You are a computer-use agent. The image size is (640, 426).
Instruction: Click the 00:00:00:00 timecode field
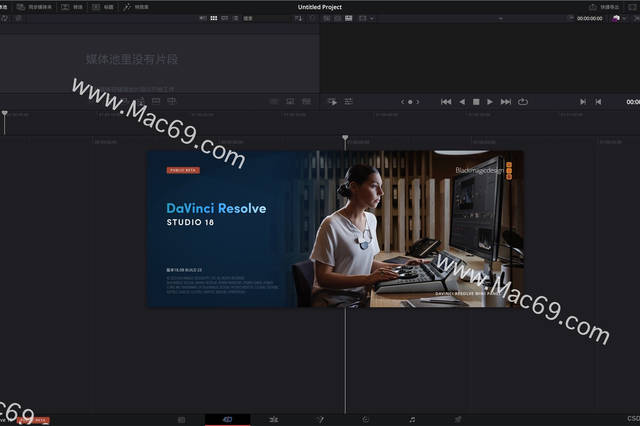tap(589, 18)
